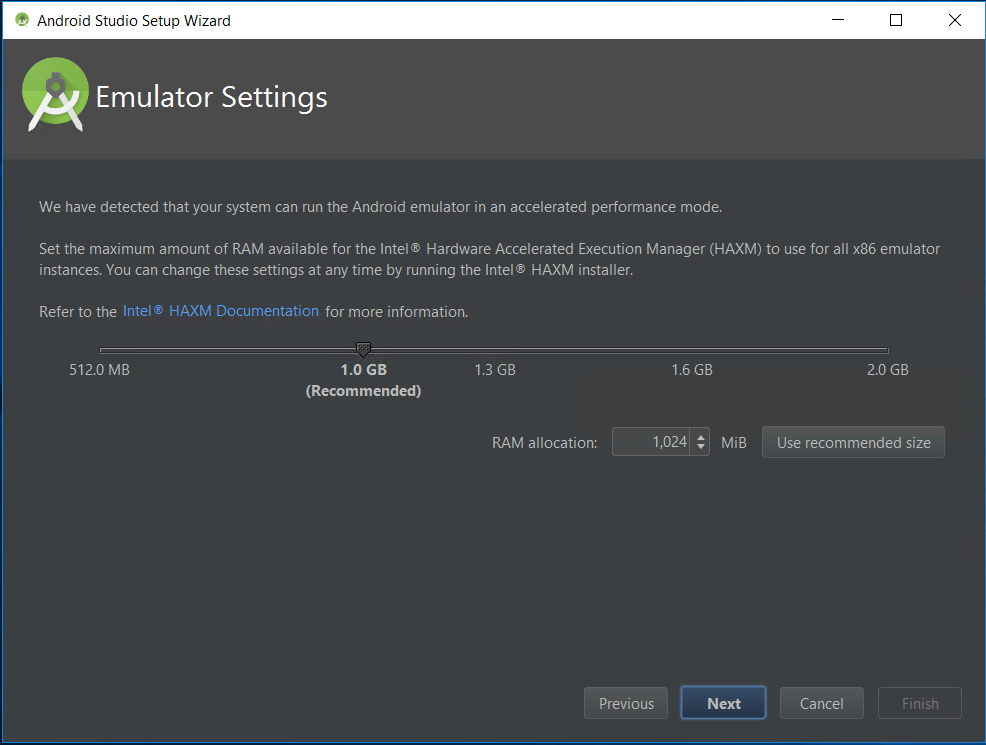Proceed with the Next button
This screenshot has height=745, width=986.
pyautogui.click(x=723, y=703)
